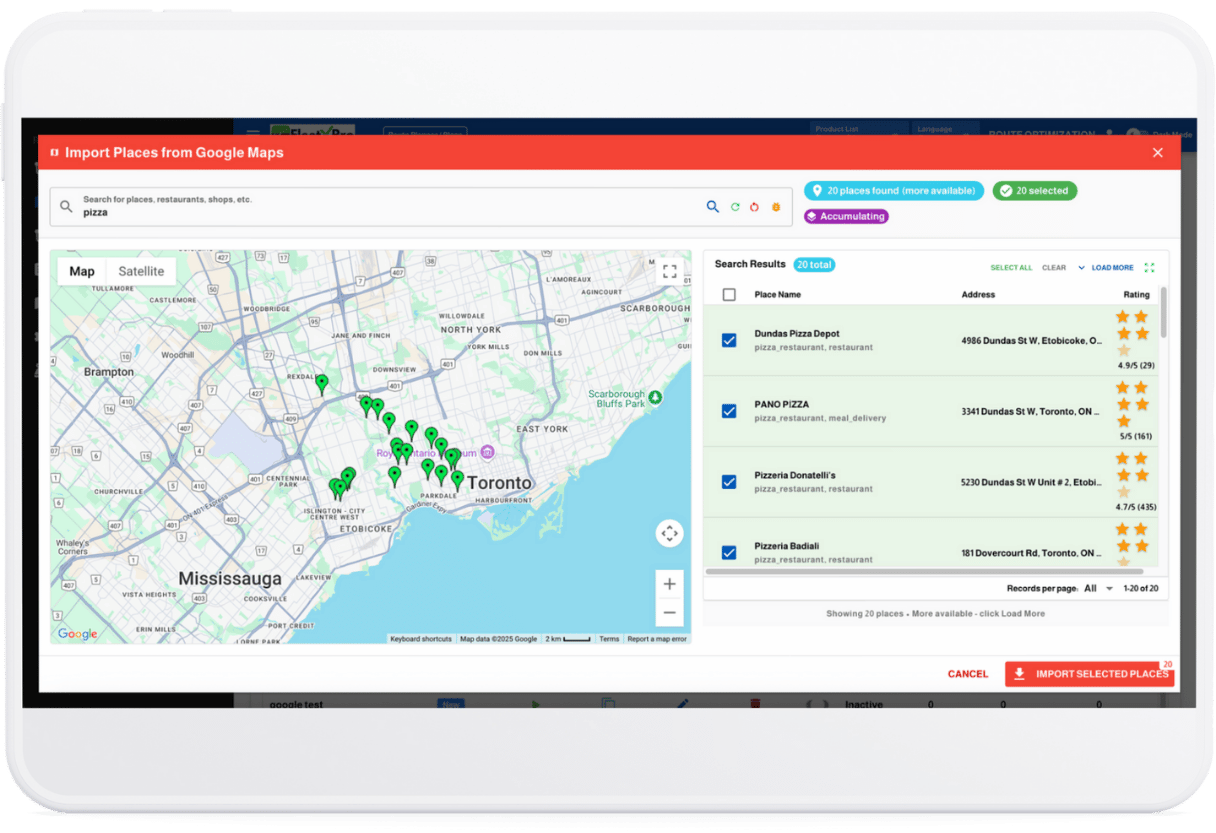This screenshot has width=1216, height=833.
Task: Zoom in on the map
Action: point(670,584)
